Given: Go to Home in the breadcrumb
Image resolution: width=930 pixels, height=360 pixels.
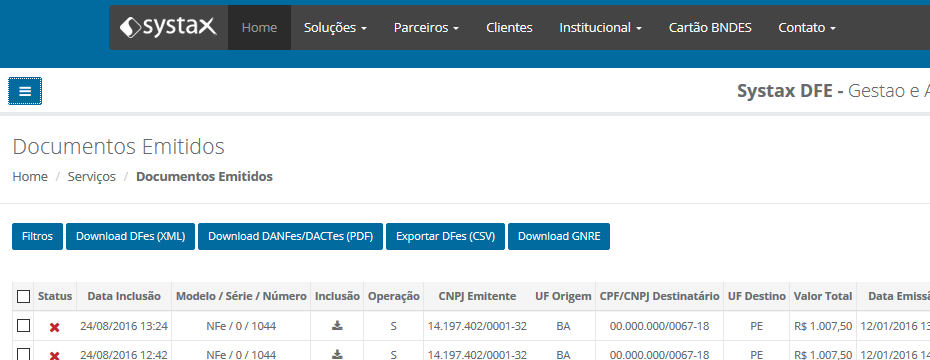Looking at the screenshot, I should tap(30, 177).
